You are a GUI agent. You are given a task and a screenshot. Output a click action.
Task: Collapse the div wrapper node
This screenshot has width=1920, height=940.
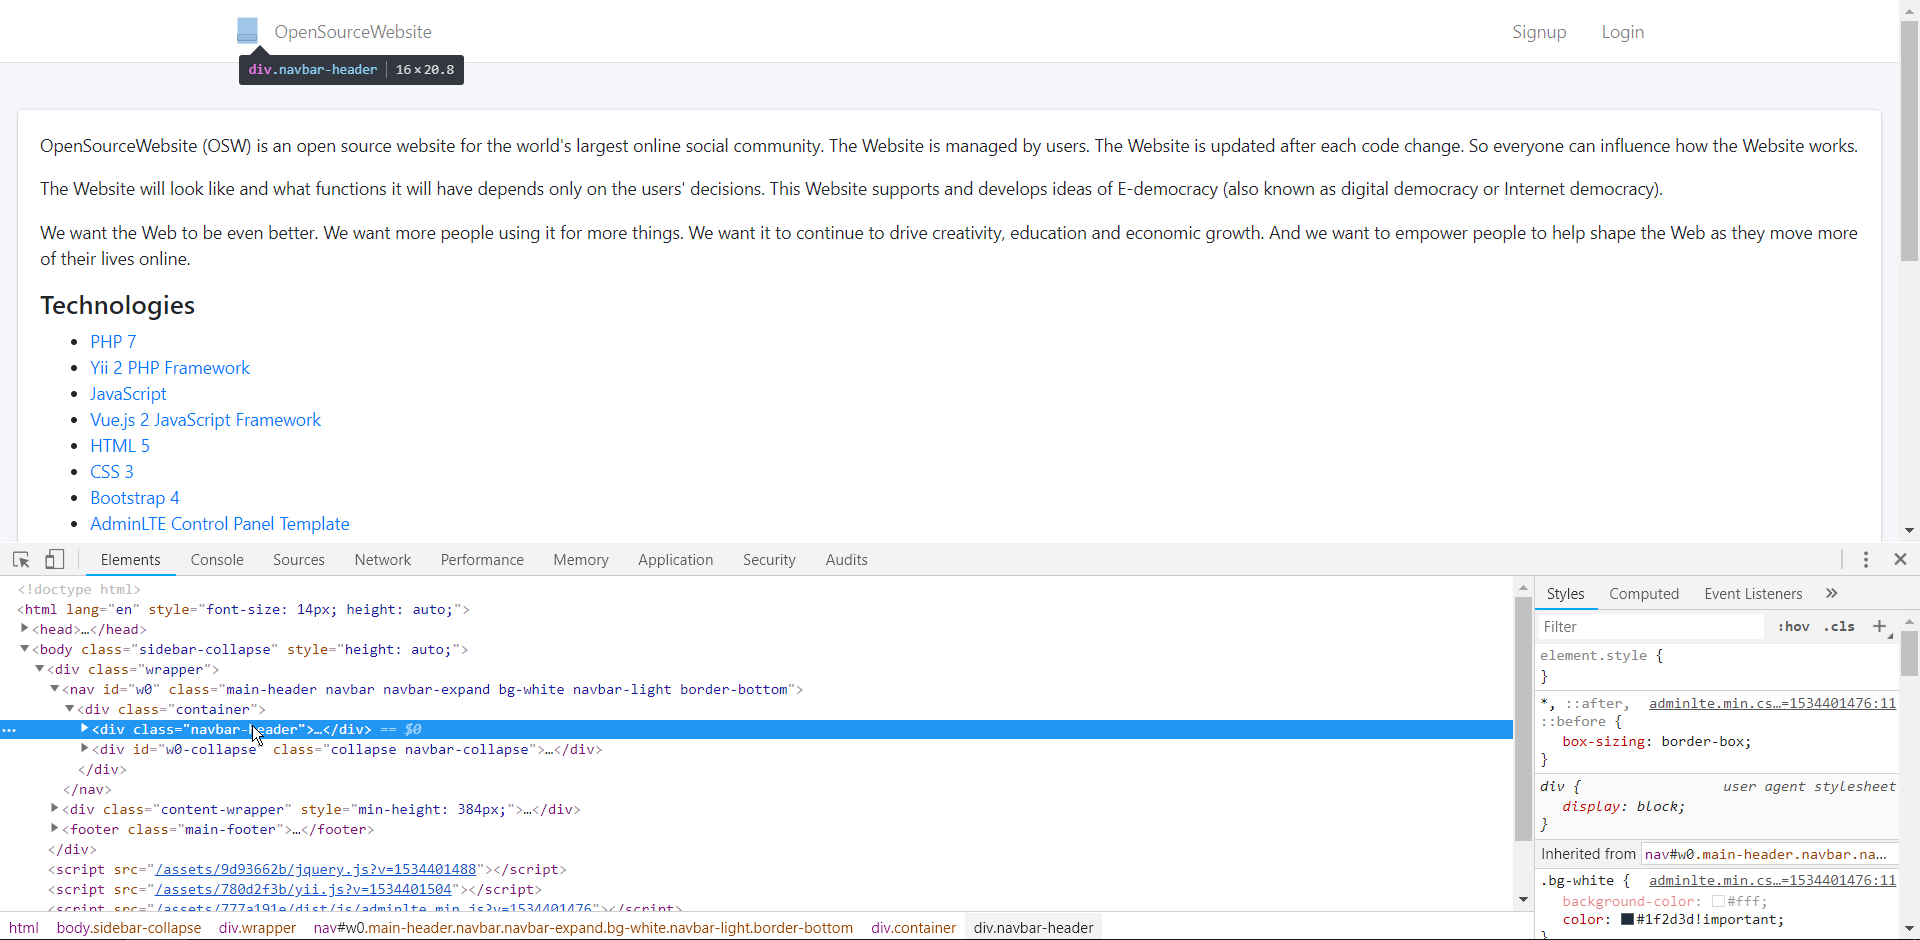[x=40, y=669]
